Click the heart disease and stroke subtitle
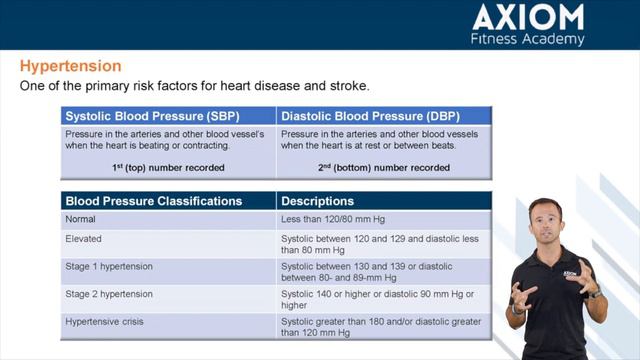The height and width of the screenshot is (360, 640). 195,86
